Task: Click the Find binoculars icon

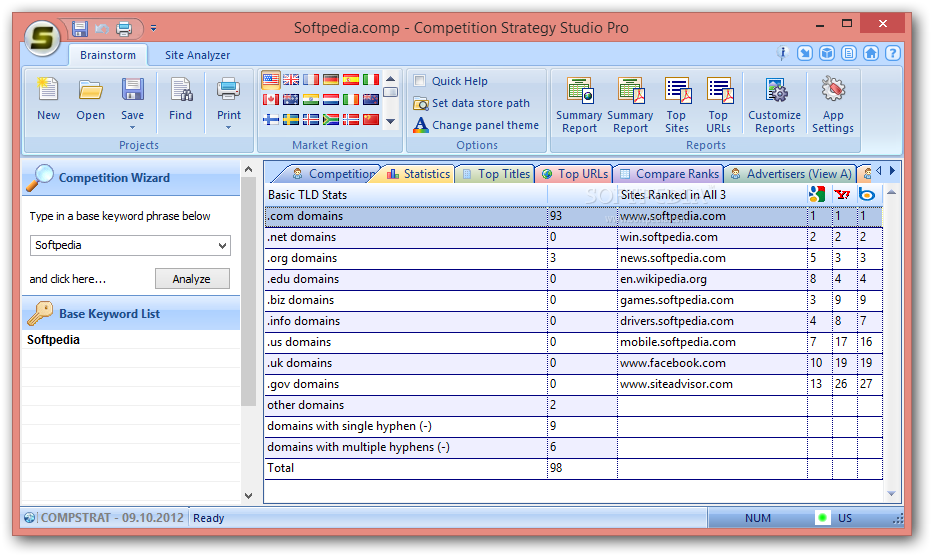Action: (181, 90)
